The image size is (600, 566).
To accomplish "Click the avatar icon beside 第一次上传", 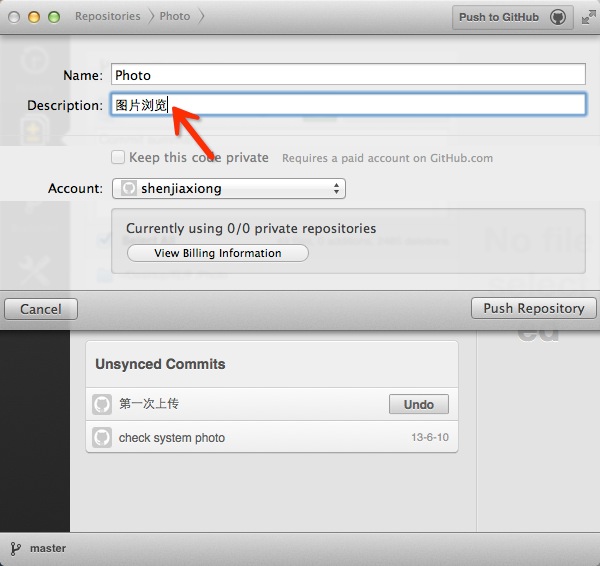I will coord(102,404).
